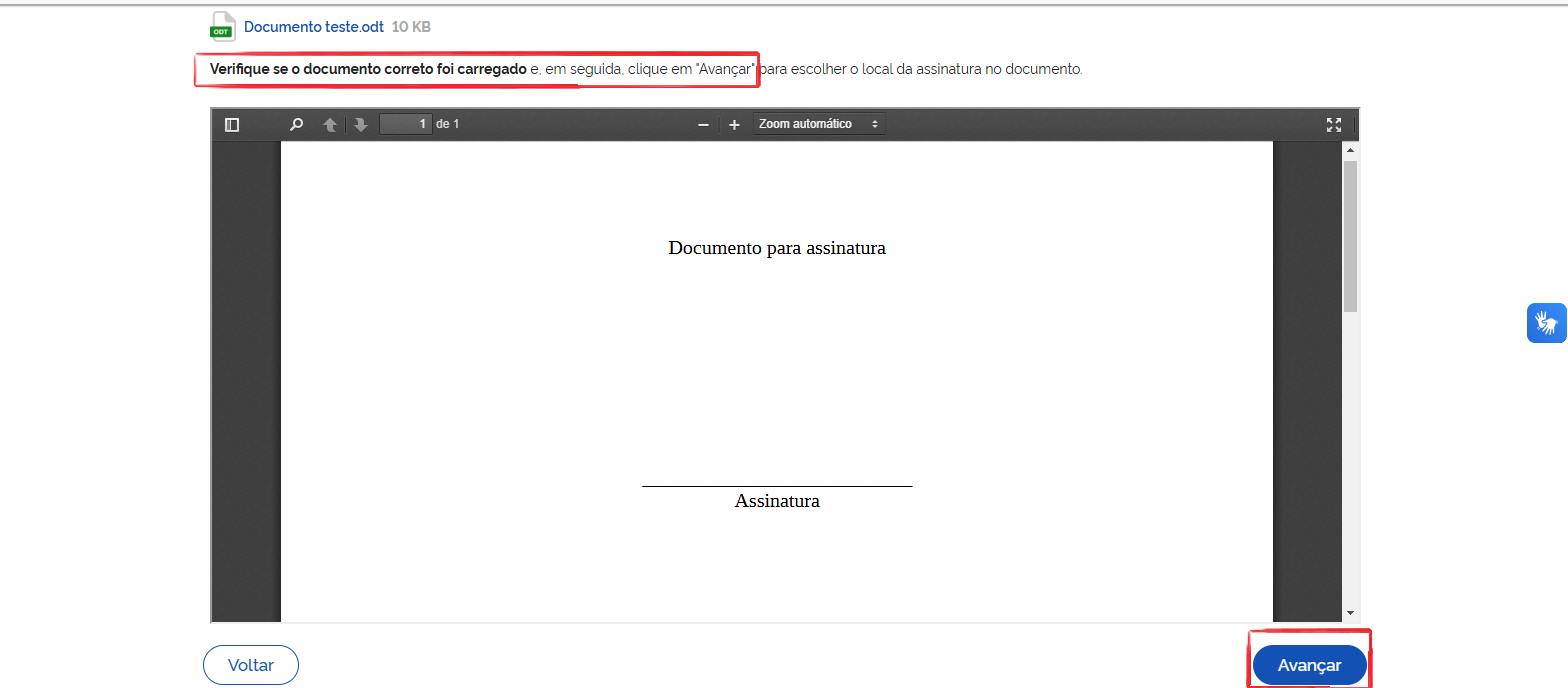
Task: Click the page number field
Action: (406, 124)
